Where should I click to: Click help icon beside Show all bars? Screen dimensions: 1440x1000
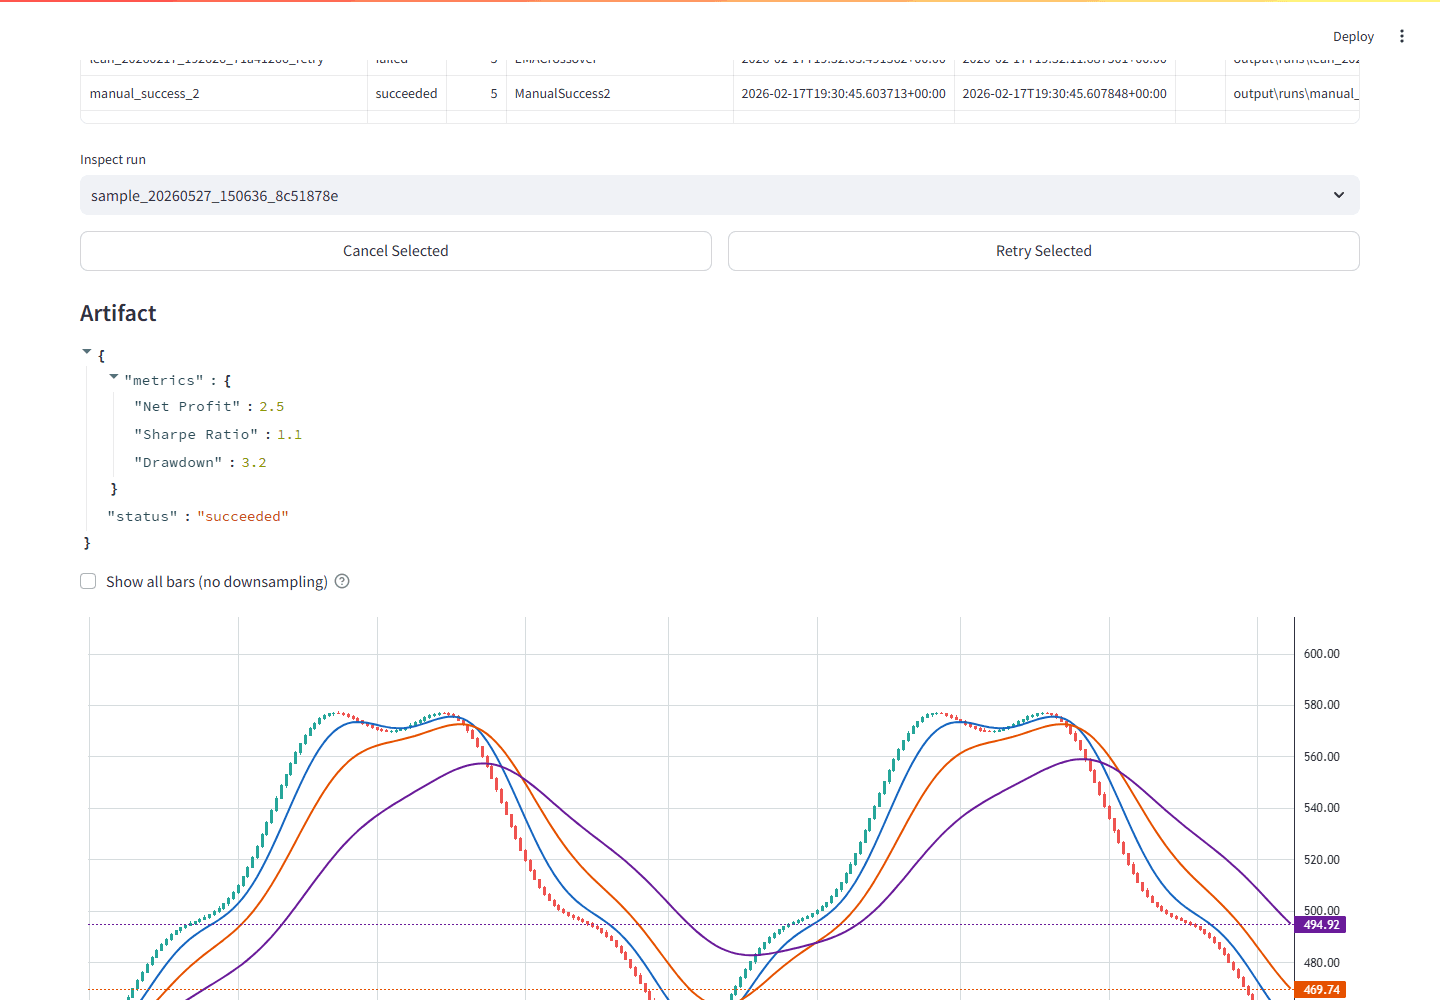[342, 581]
